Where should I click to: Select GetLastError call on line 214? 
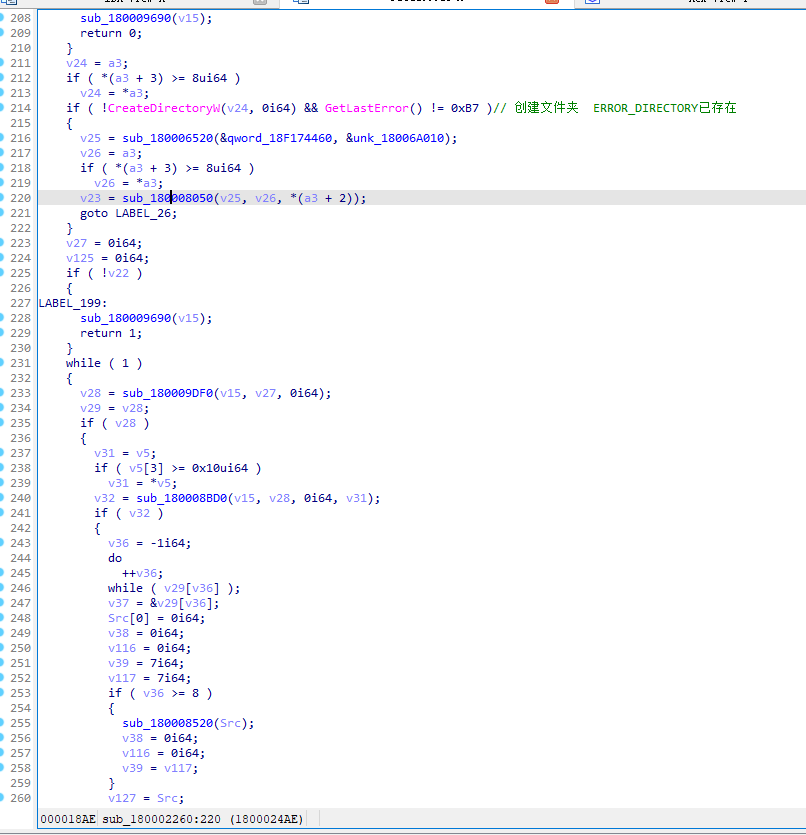tap(367, 108)
